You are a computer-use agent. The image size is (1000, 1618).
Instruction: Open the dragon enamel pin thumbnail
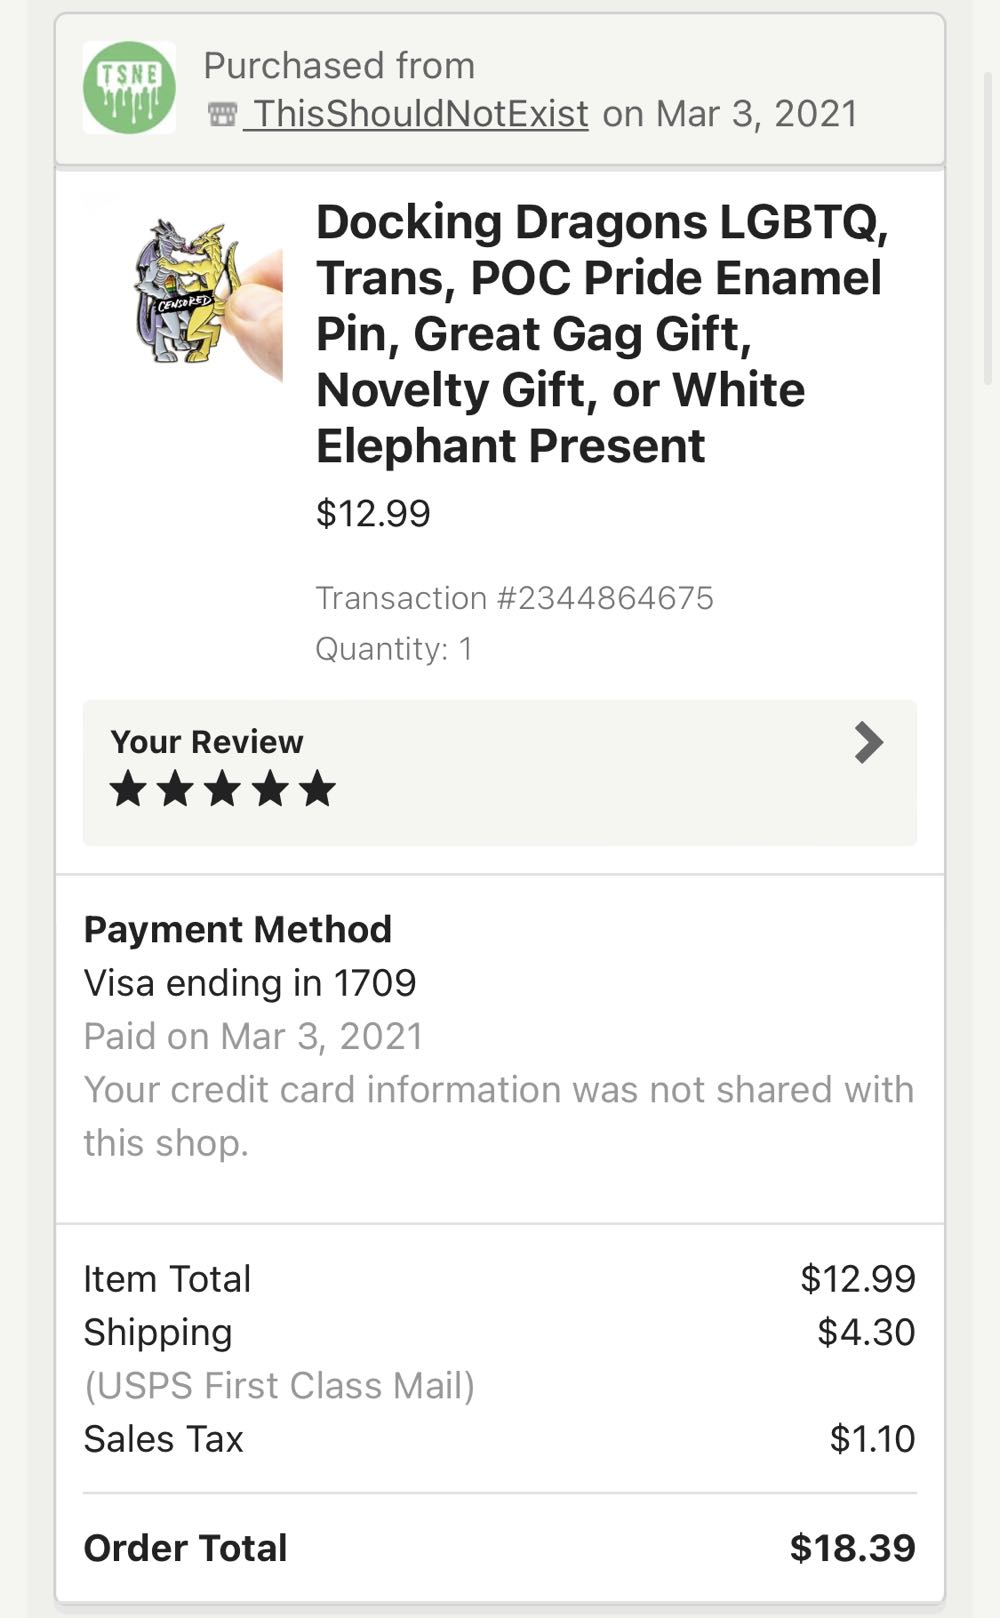click(x=205, y=296)
